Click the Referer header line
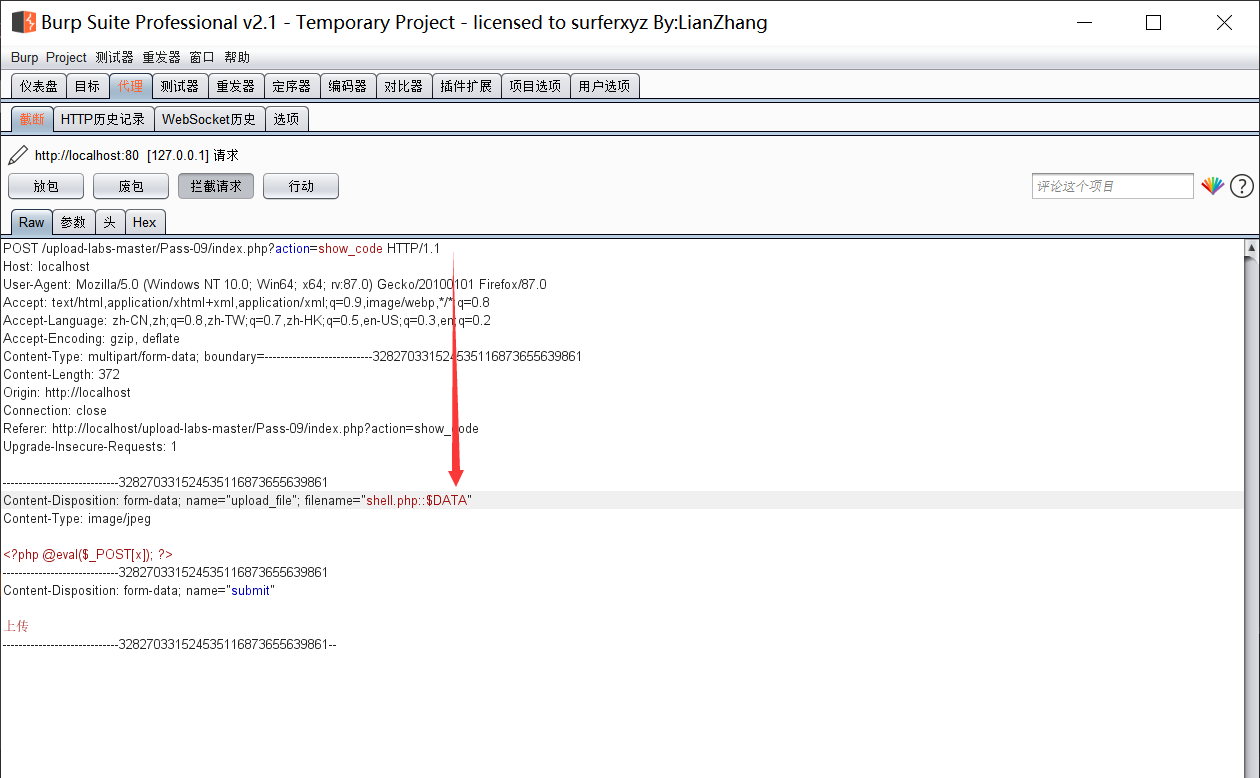Viewport: 1260px width, 778px height. (x=241, y=429)
